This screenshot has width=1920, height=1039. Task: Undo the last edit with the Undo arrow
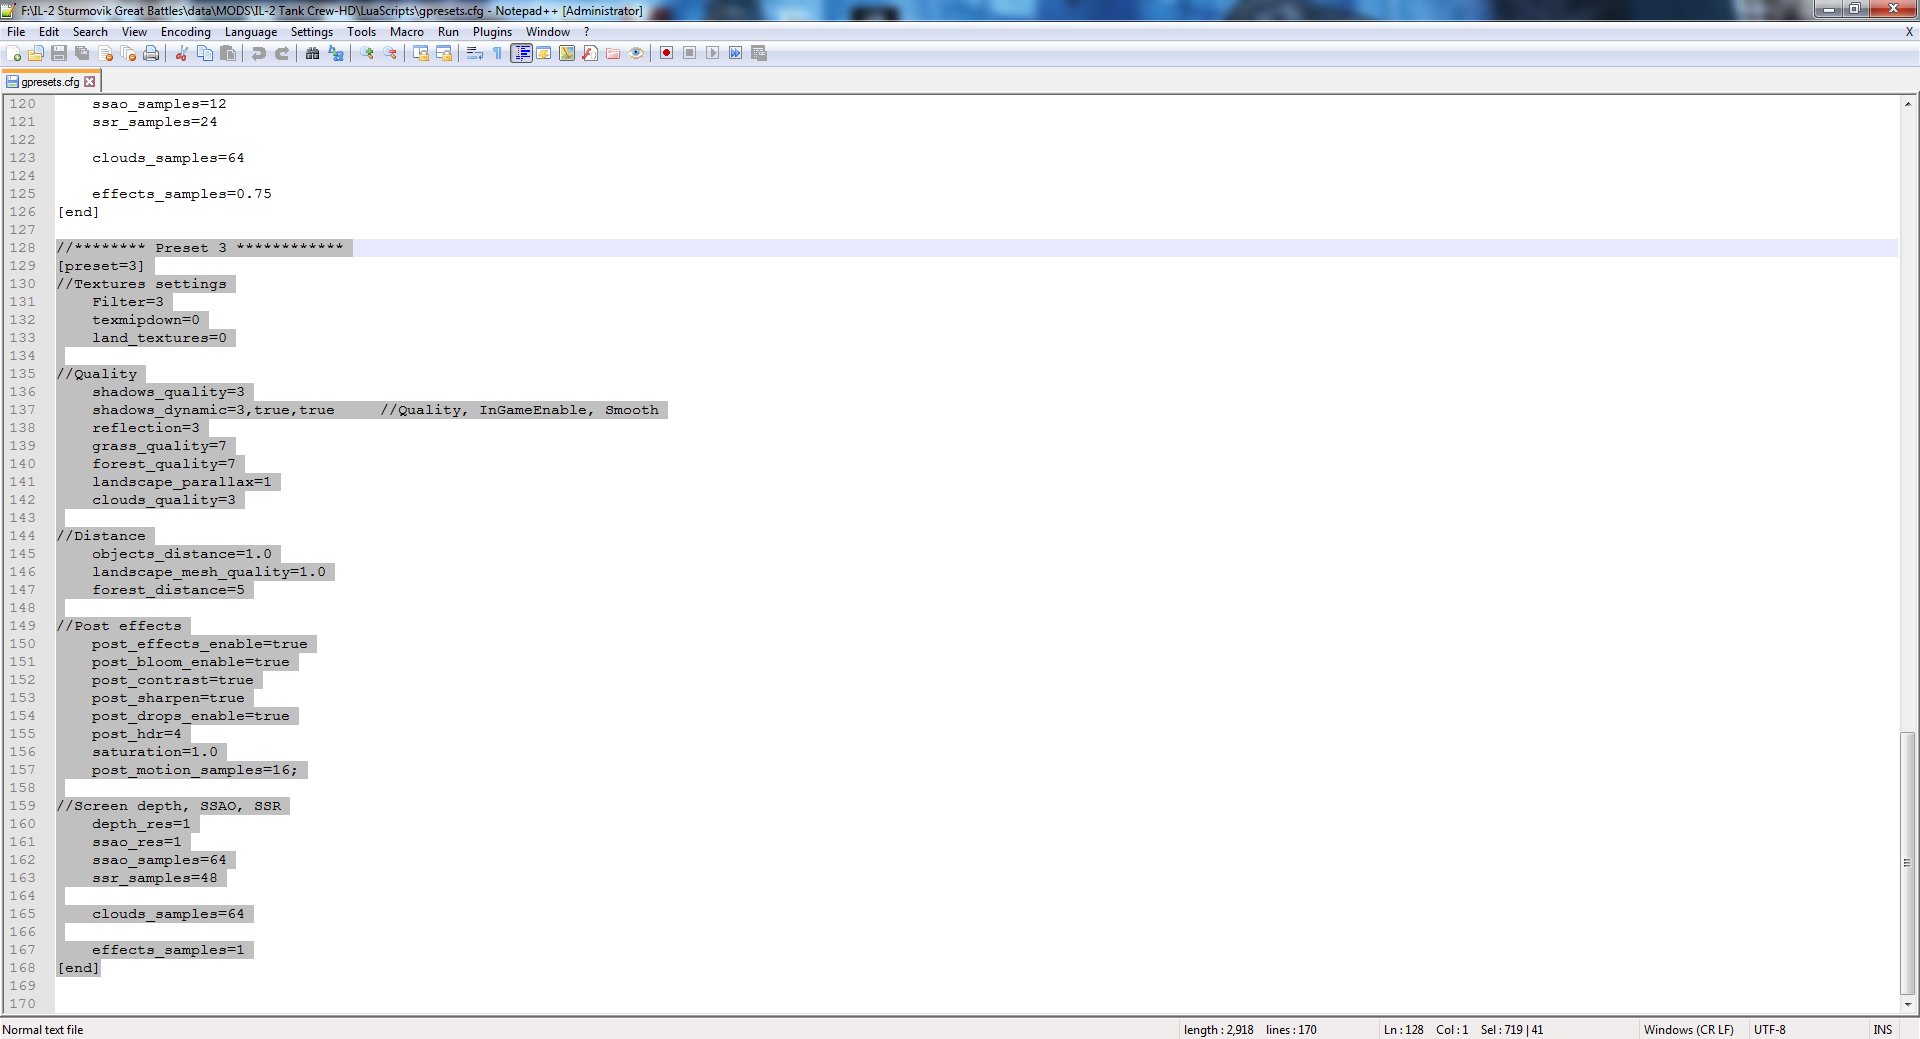tap(259, 53)
